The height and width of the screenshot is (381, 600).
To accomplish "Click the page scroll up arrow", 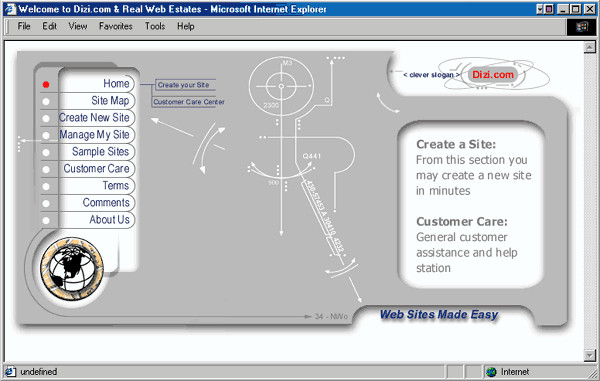I will (x=589, y=47).
